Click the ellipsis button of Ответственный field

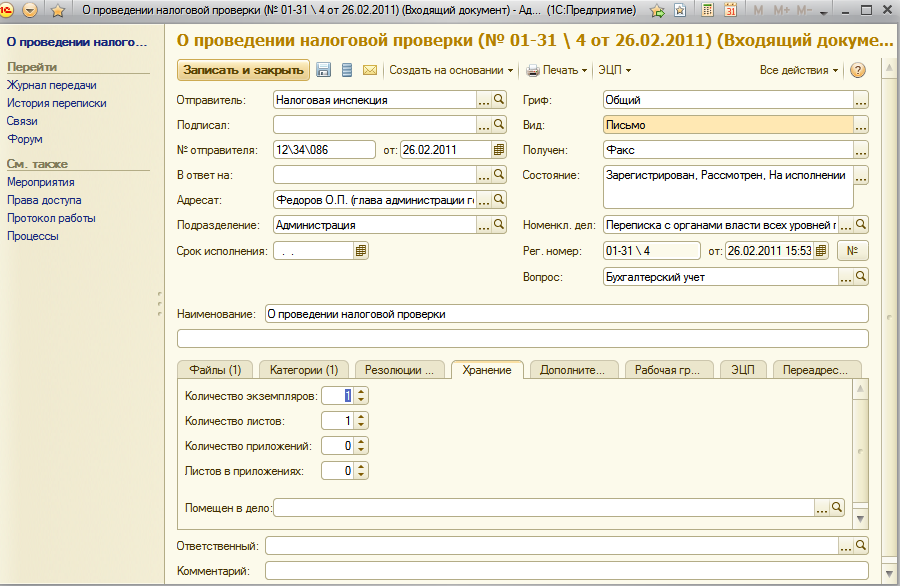845,546
